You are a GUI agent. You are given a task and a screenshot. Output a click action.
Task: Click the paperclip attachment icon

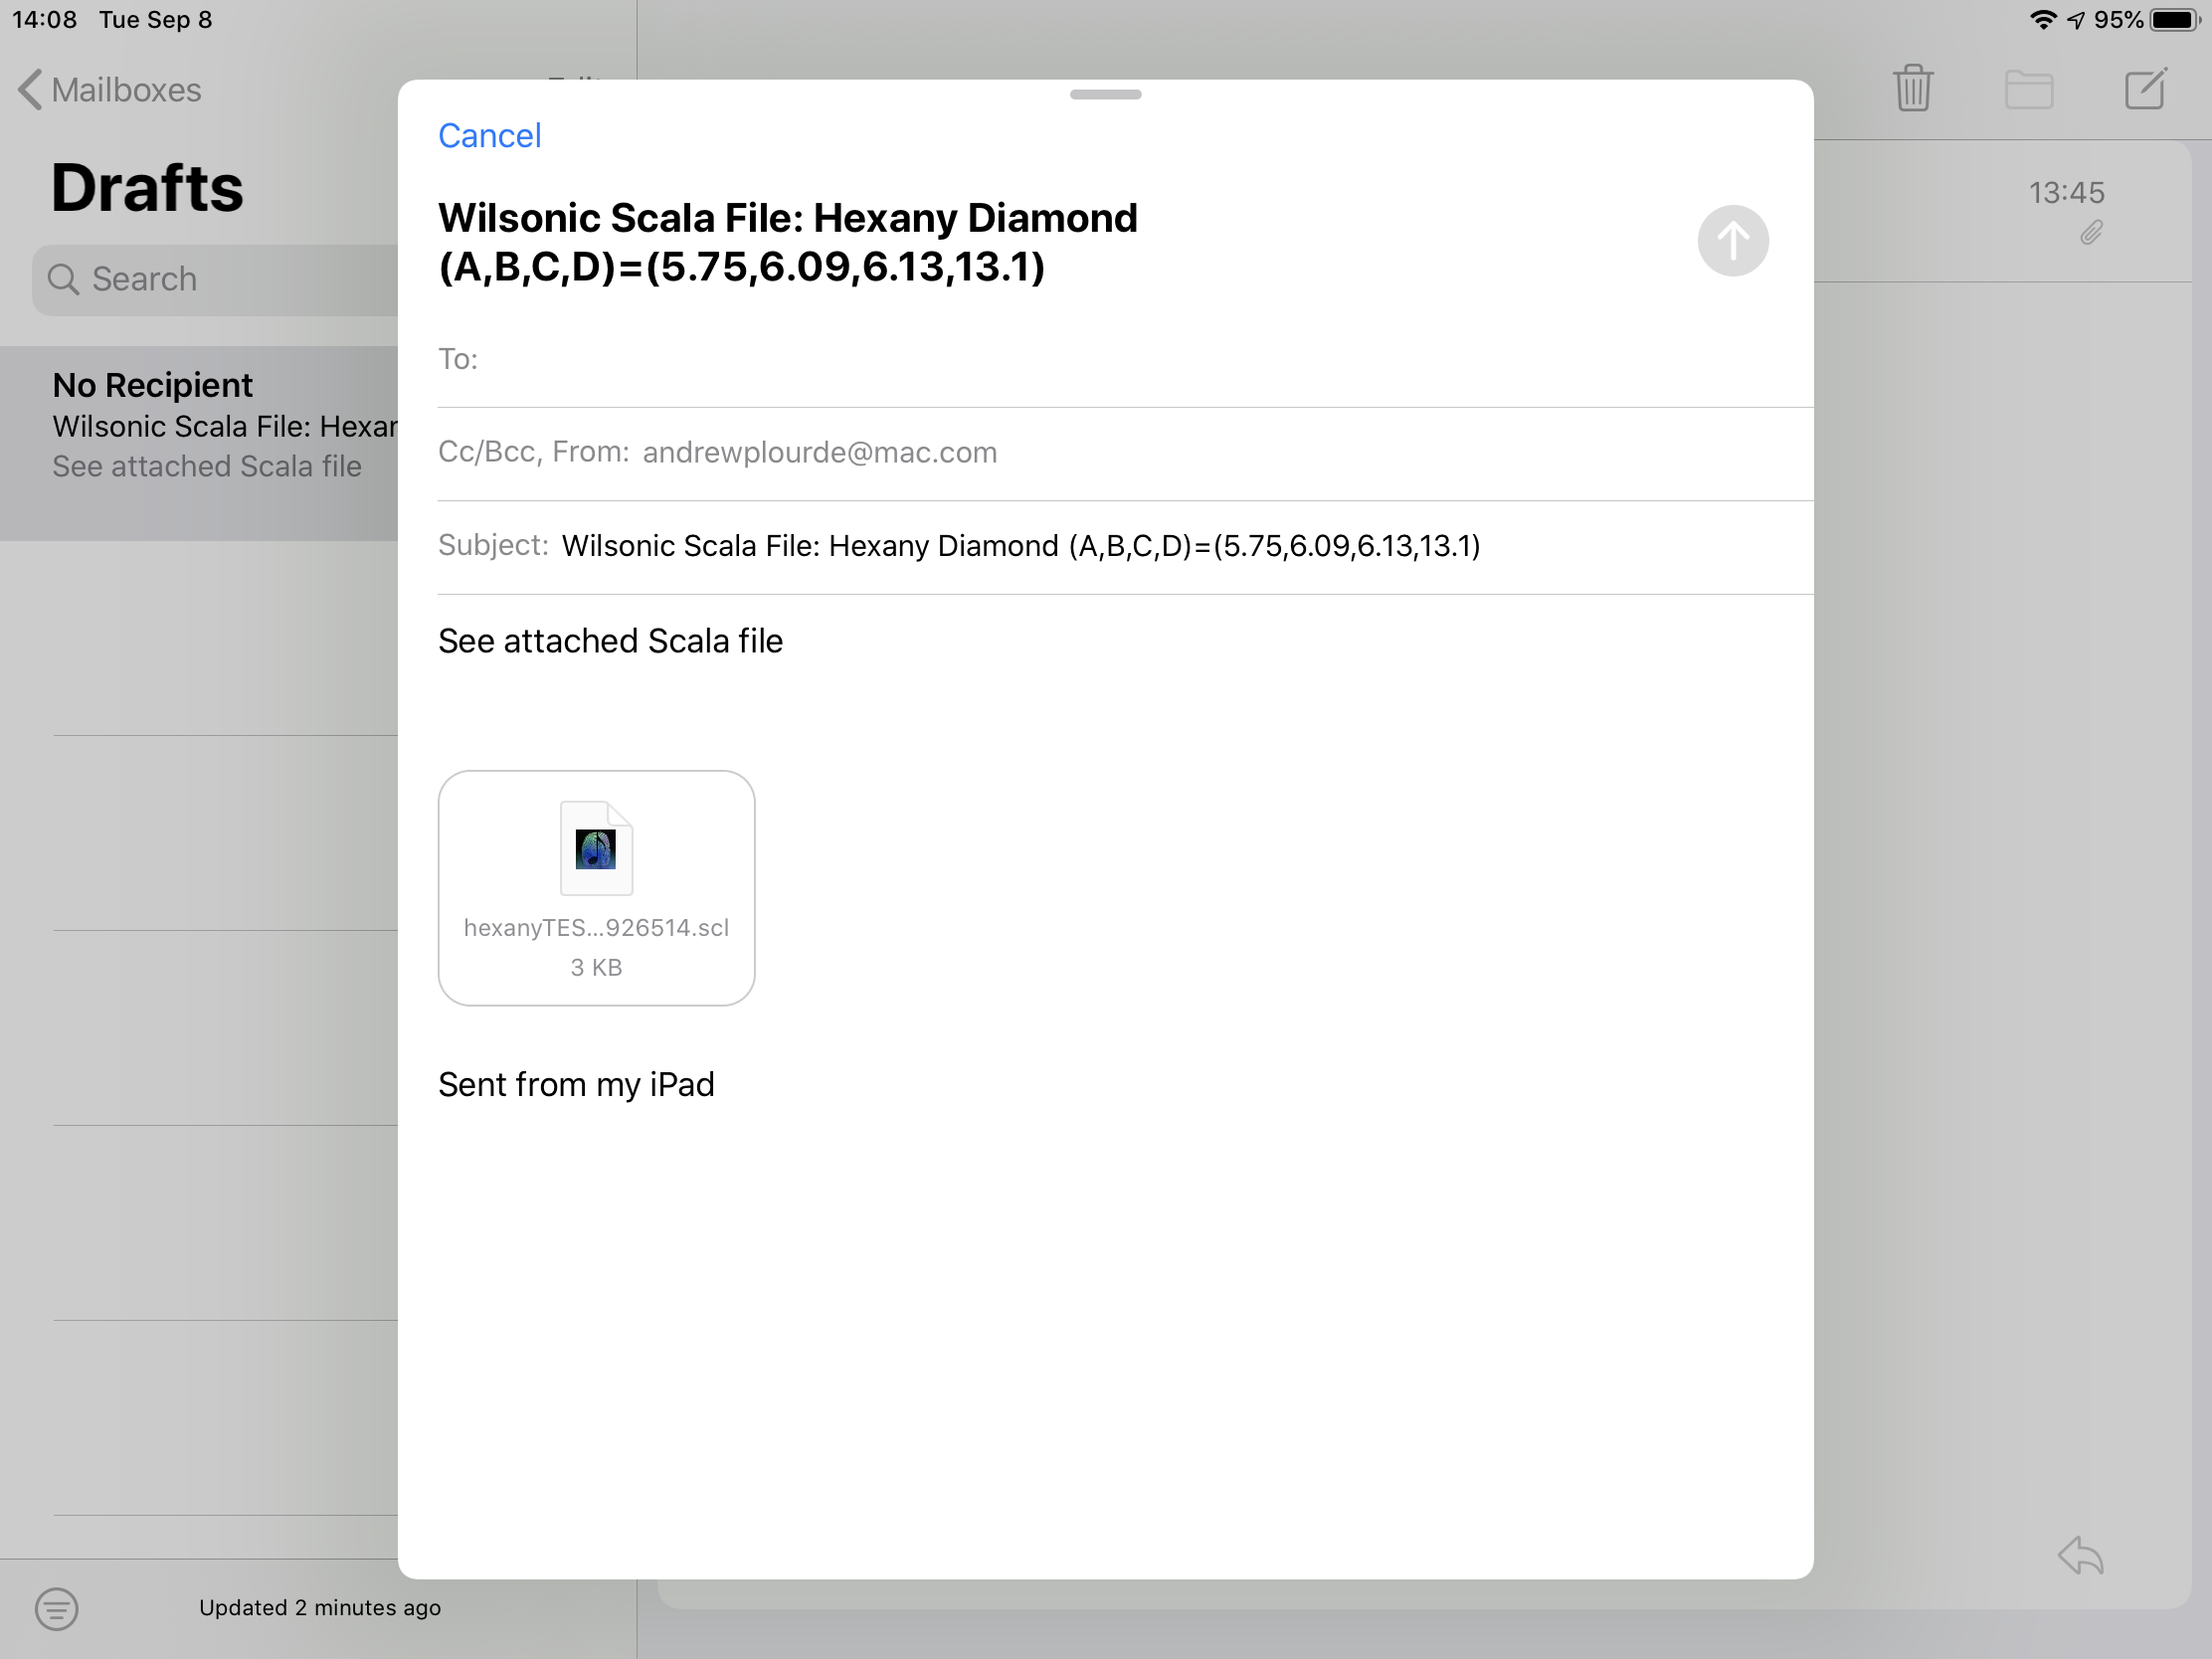(x=2091, y=233)
